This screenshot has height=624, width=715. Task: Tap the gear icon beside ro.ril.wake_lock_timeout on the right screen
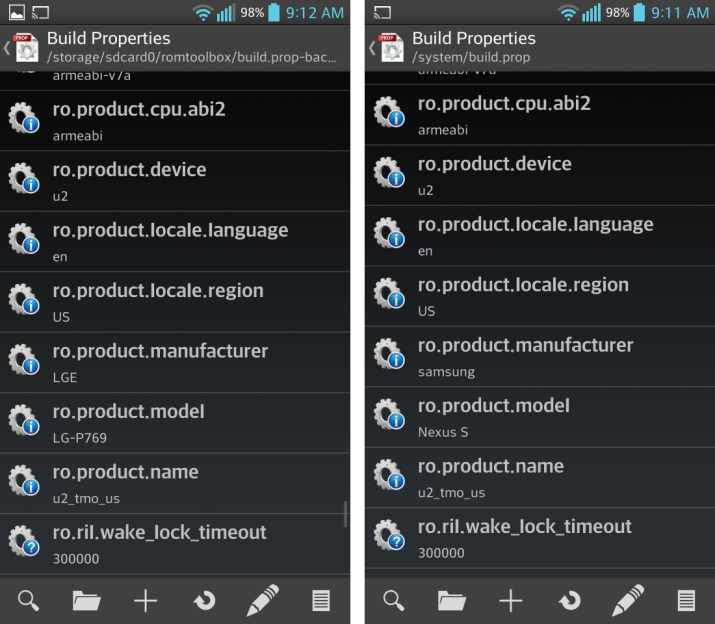tap(388, 538)
